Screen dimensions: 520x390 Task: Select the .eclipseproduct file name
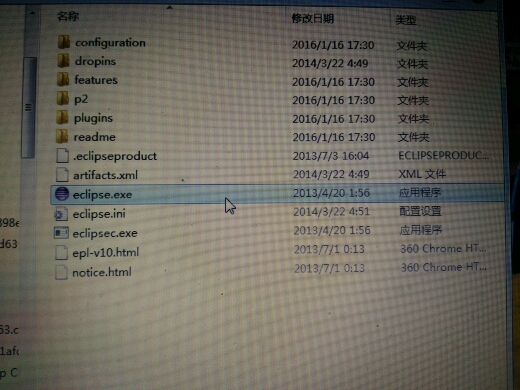[115, 156]
